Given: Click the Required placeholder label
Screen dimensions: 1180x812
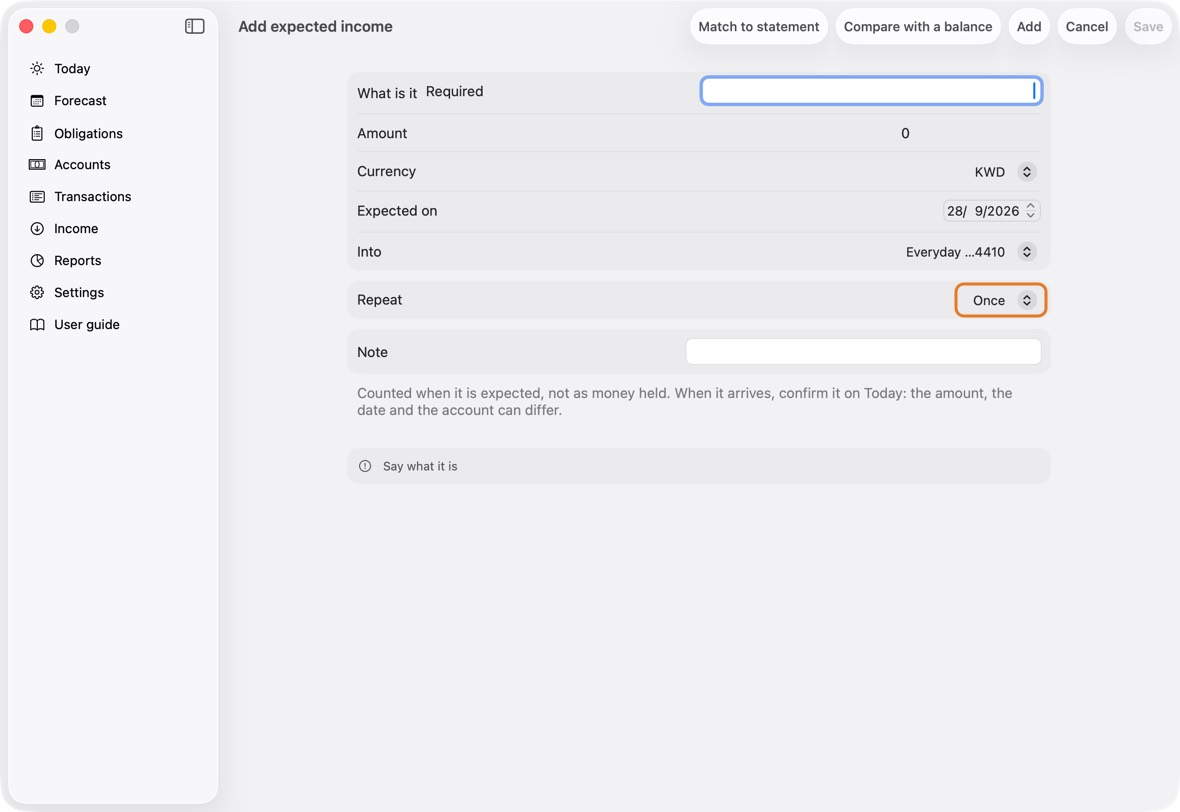Looking at the screenshot, I should tap(455, 91).
